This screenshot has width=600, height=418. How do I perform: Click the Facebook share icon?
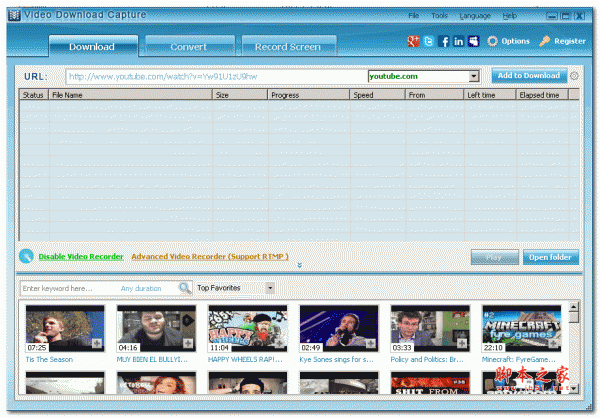coord(444,41)
